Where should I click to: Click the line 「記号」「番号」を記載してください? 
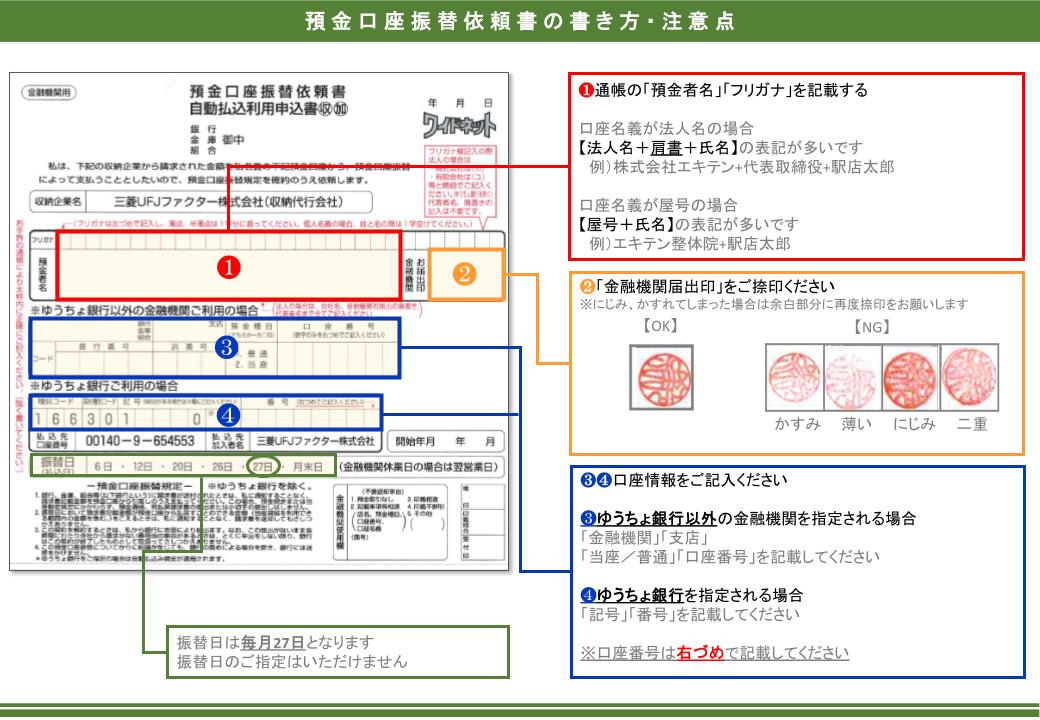(x=690, y=614)
